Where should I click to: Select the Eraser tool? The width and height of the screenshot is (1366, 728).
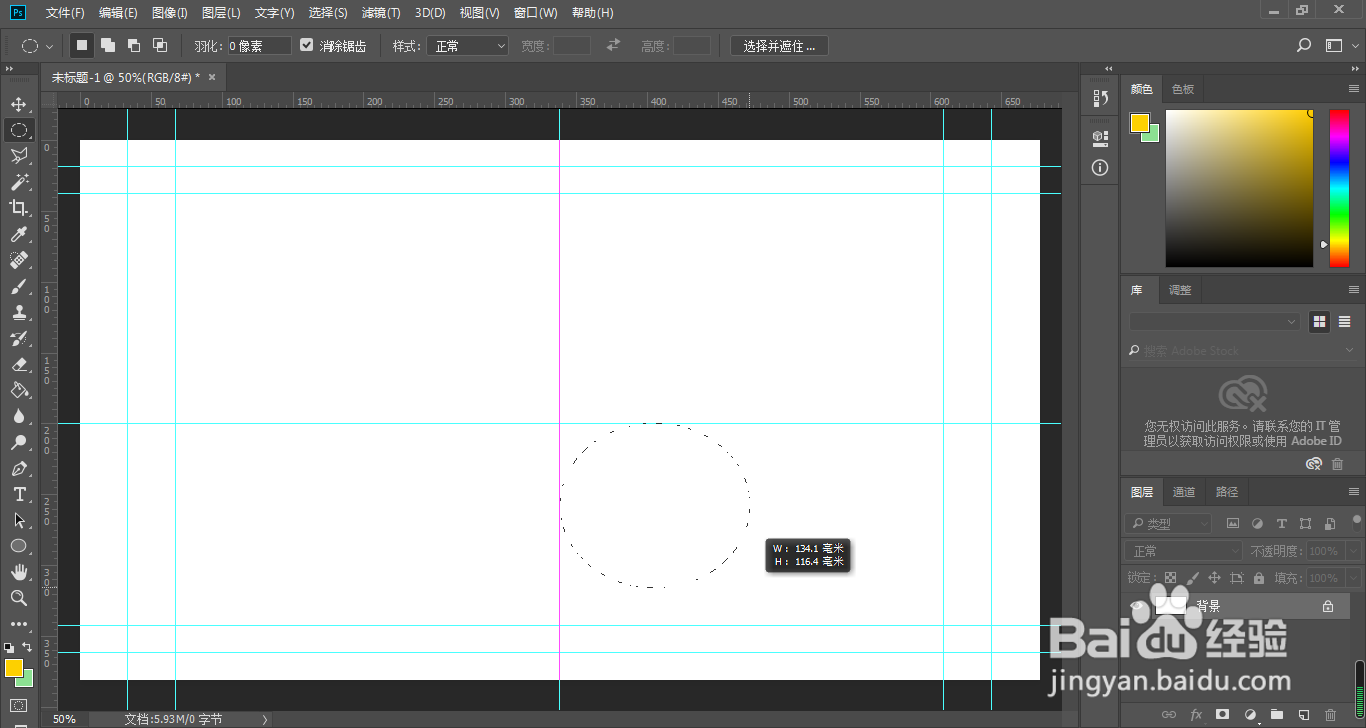[x=18, y=364]
